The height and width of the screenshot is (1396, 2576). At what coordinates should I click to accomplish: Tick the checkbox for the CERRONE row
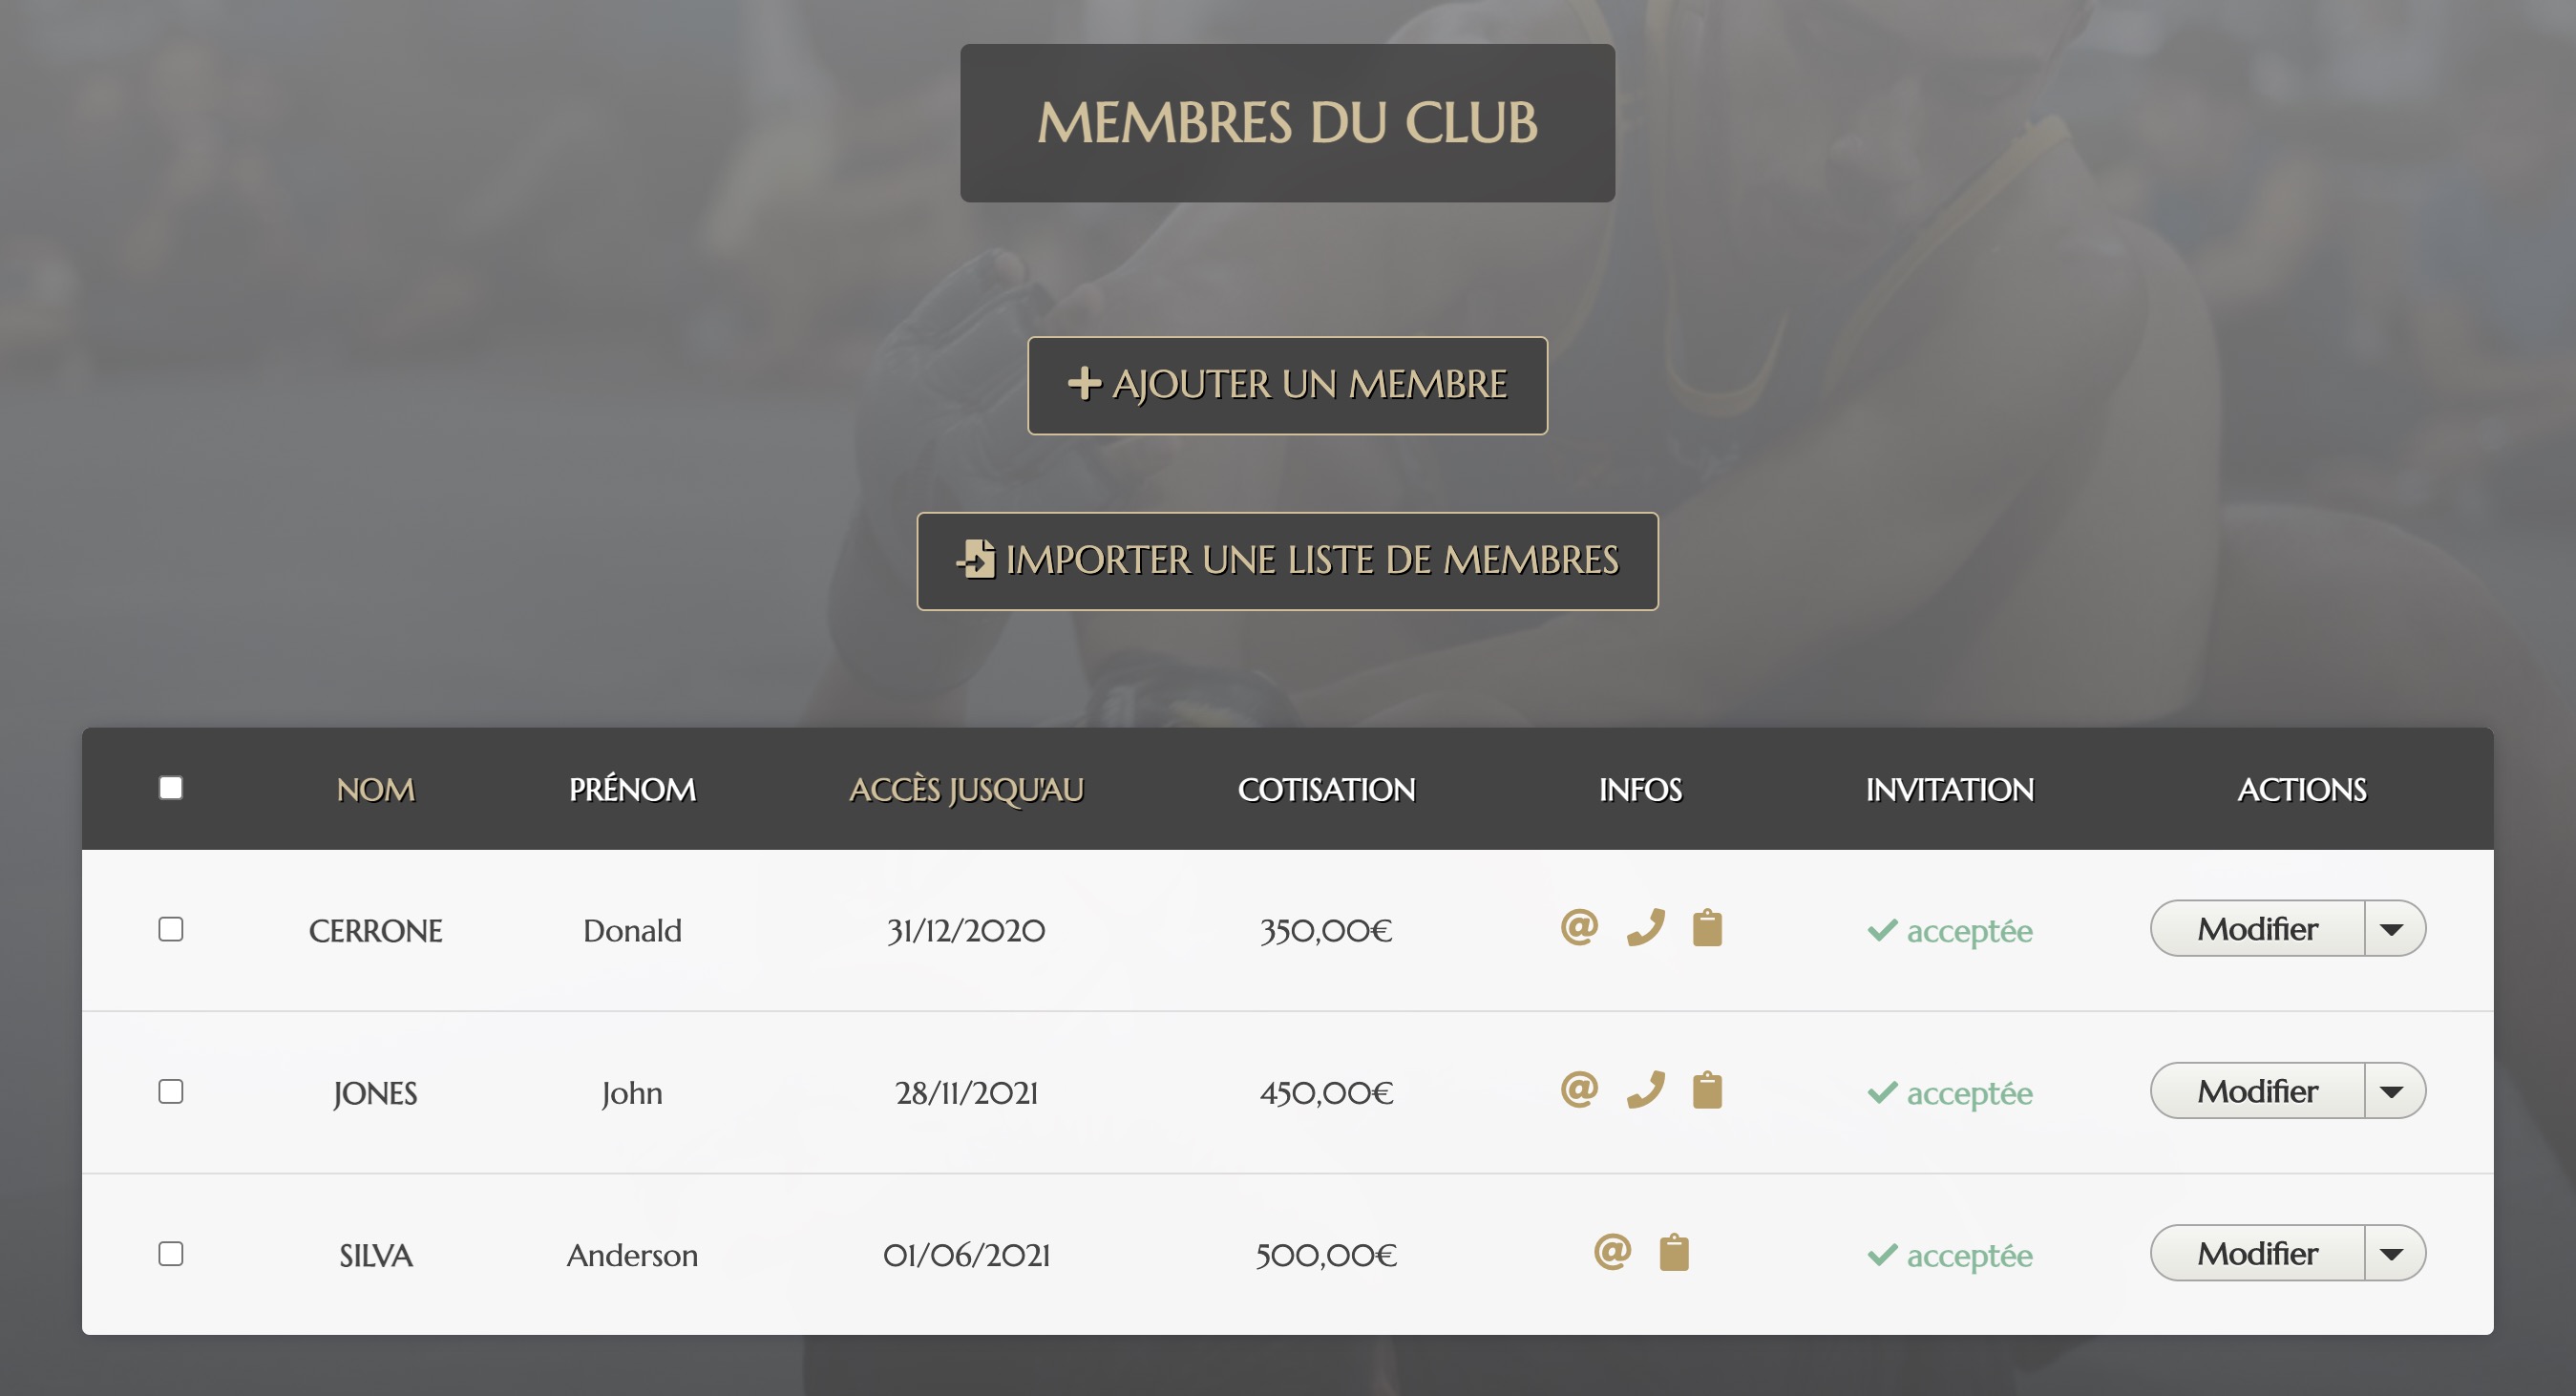click(x=171, y=929)
